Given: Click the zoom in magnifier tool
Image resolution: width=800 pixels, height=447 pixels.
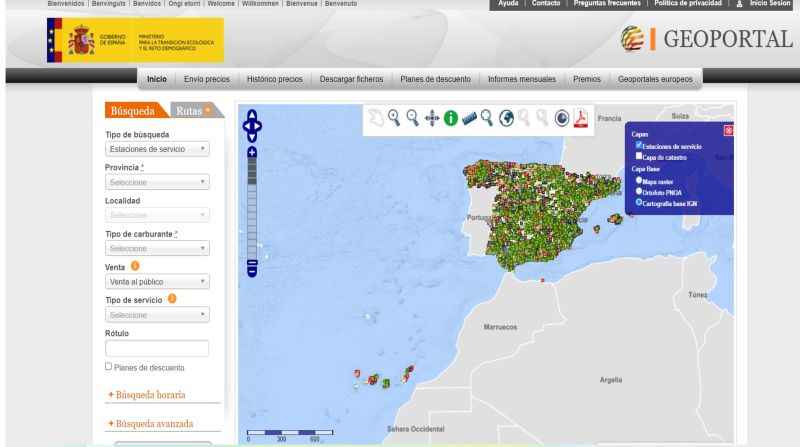Looking at the screenshot, I should pos(394,118).
